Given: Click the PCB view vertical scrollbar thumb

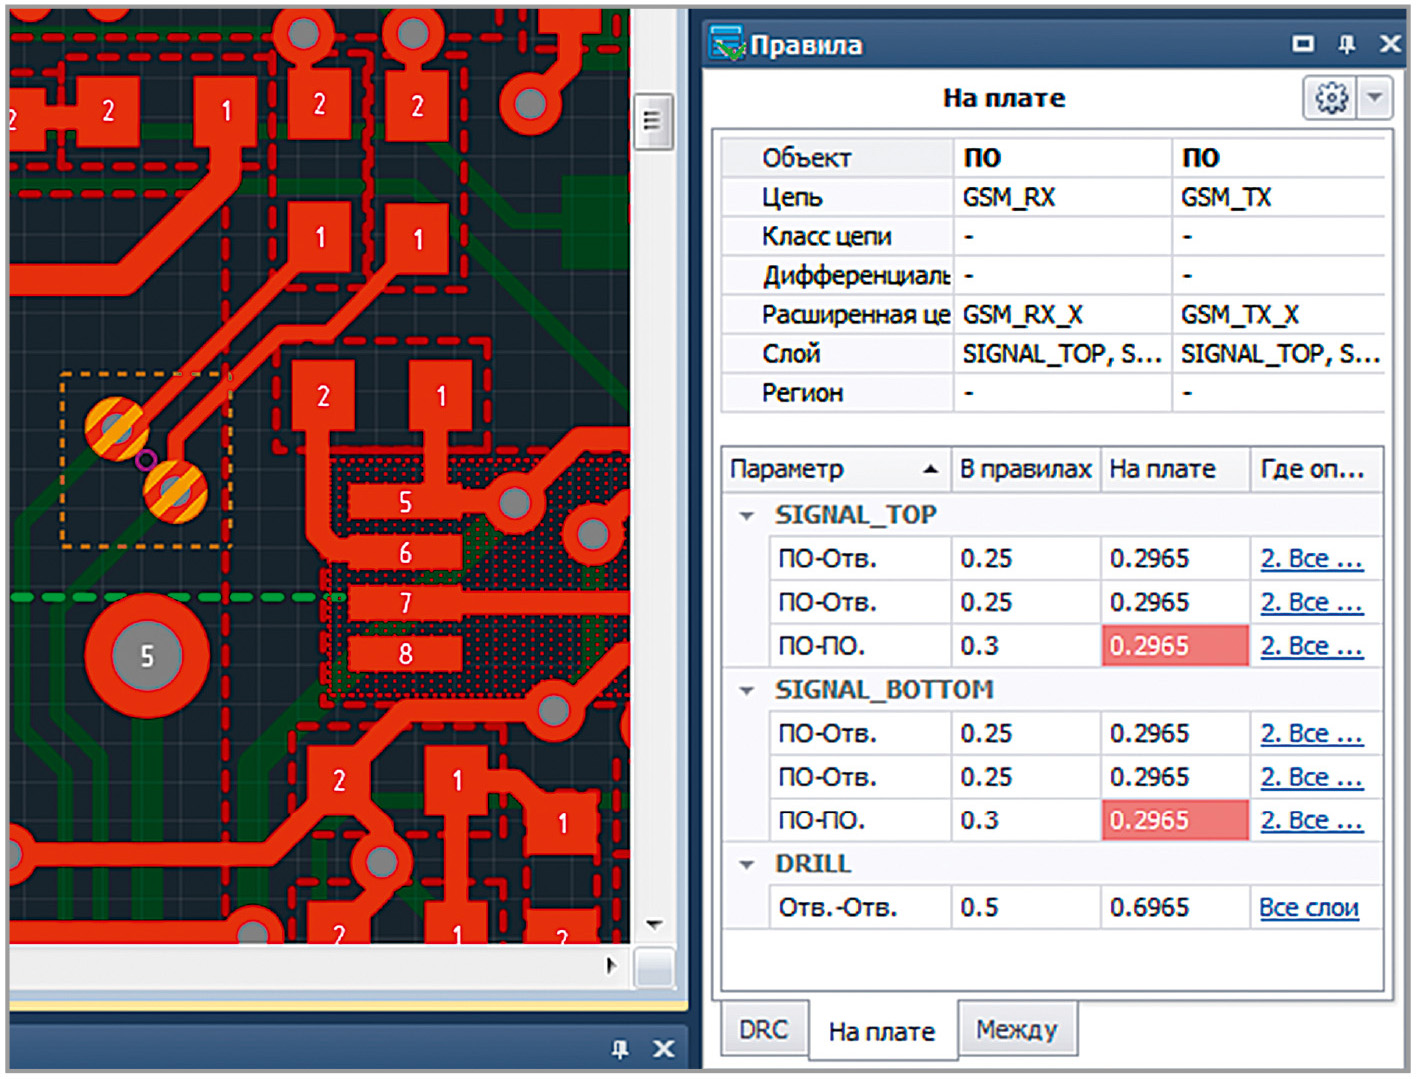Looking at the screenshot, I should click(652, 121).
